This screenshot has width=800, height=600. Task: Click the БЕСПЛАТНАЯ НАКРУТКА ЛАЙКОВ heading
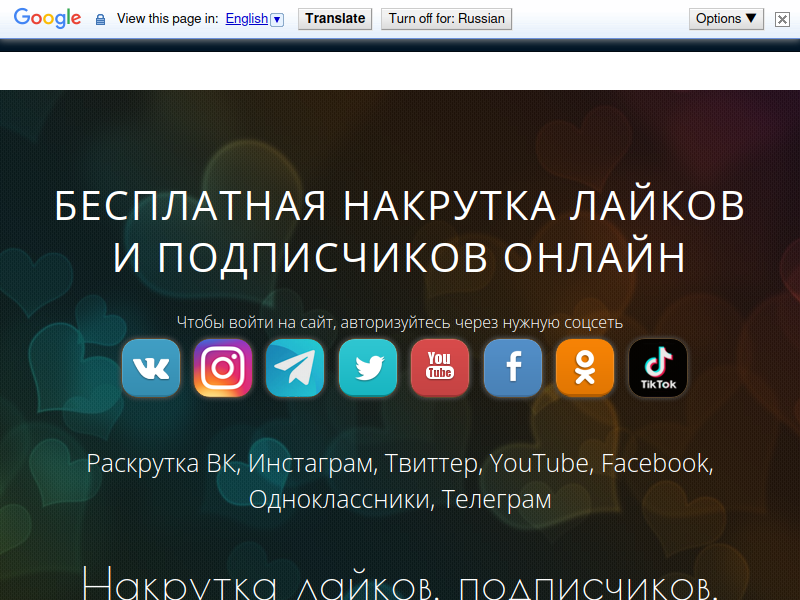pos(399,206)
